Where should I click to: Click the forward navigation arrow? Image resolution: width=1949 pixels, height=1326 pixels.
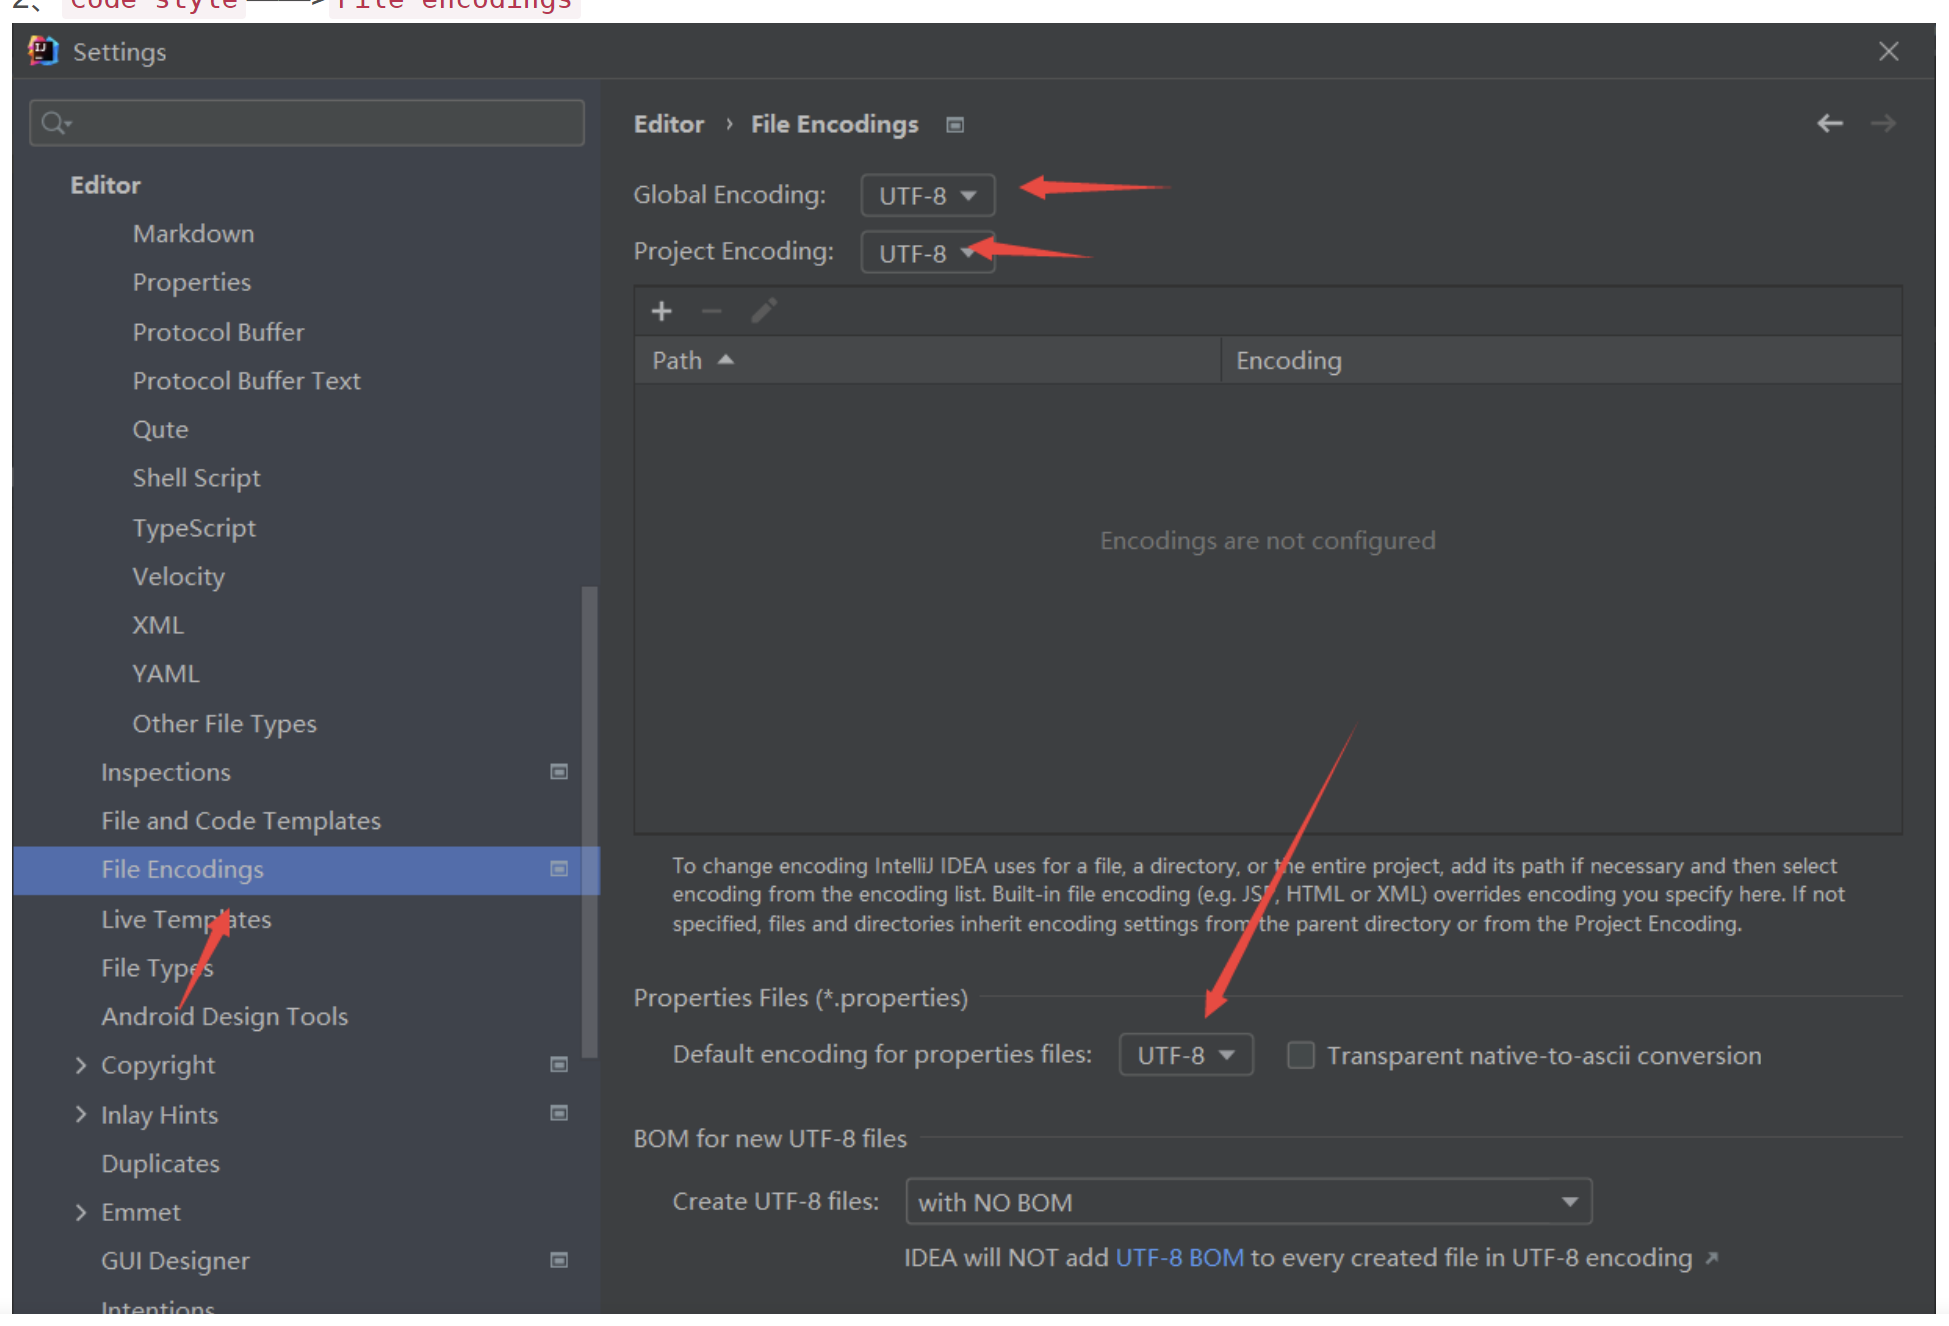1883,123
